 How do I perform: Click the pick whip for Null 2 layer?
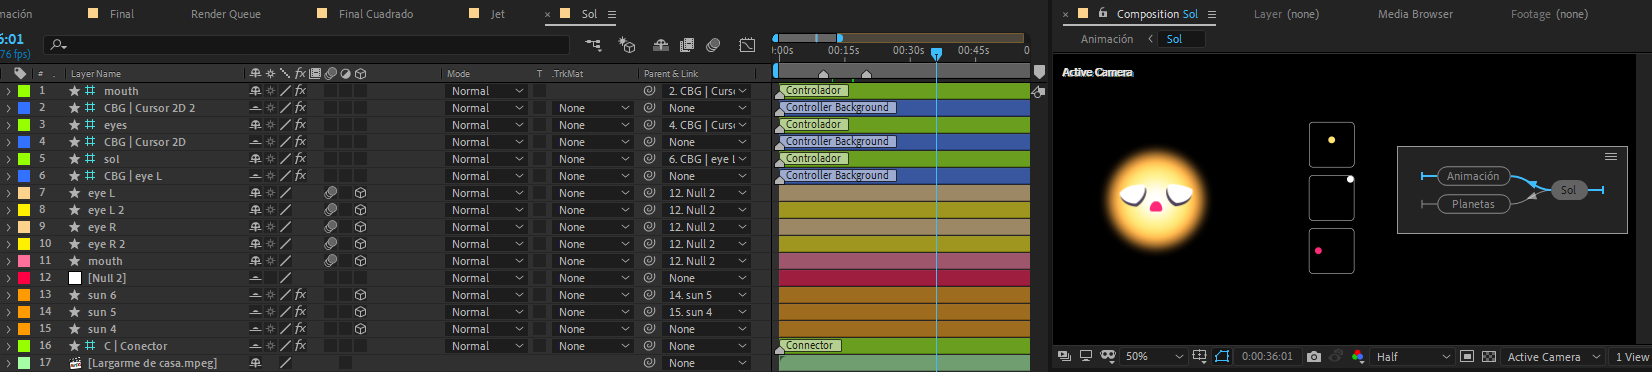pos(649,278)
